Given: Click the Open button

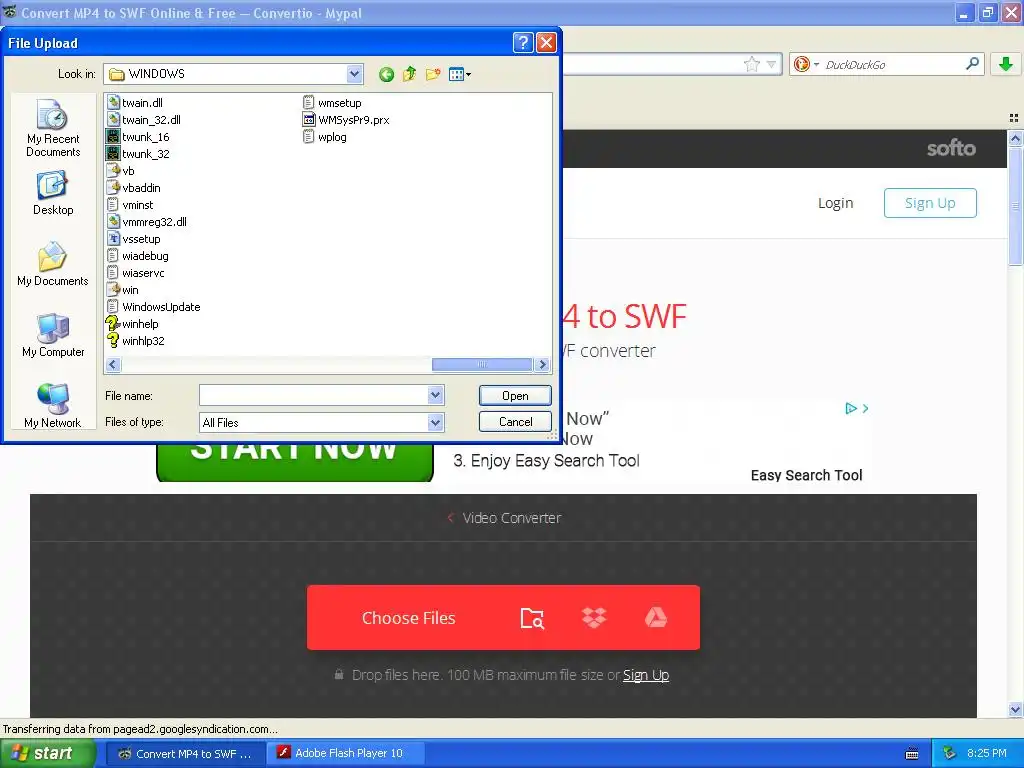Looking at the screenshot, I should point(515,395).
